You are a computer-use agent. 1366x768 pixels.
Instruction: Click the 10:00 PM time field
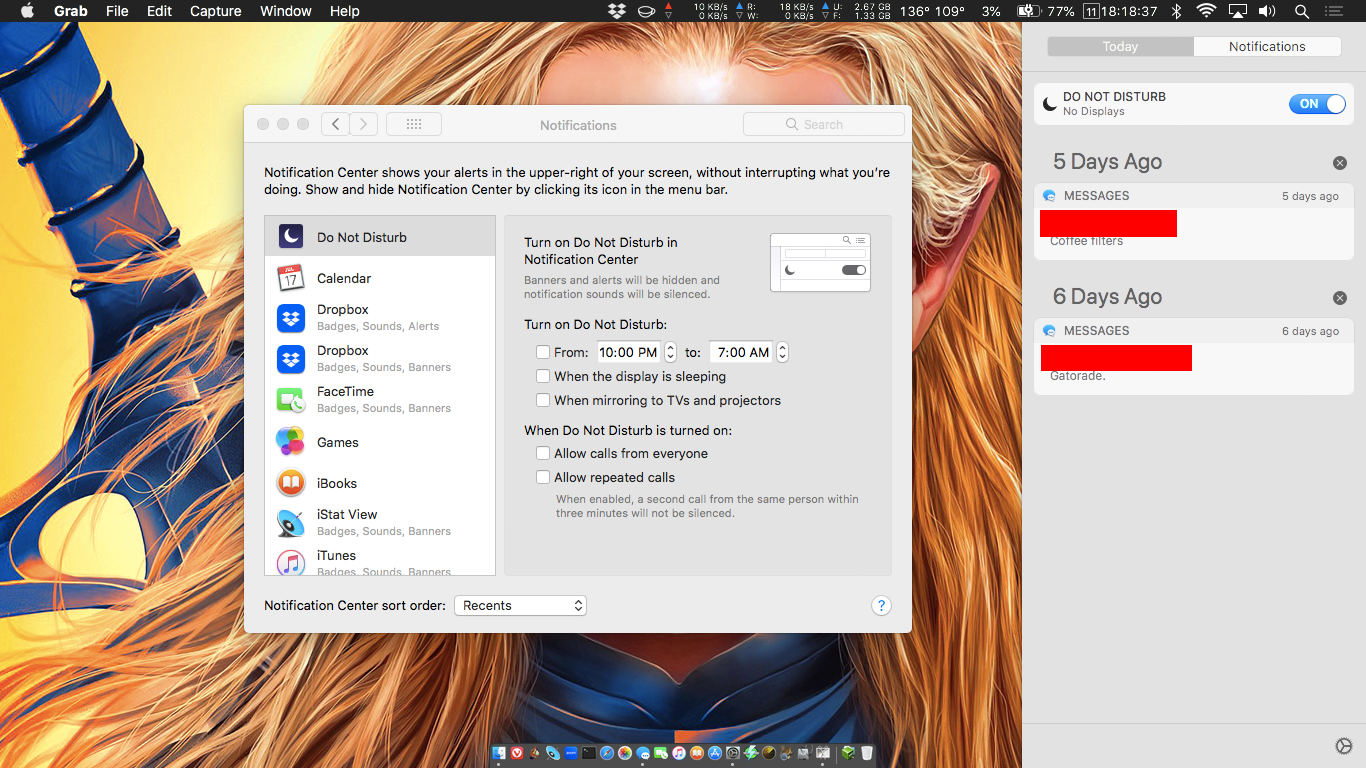pyautogui.click(x=629, y=352)
